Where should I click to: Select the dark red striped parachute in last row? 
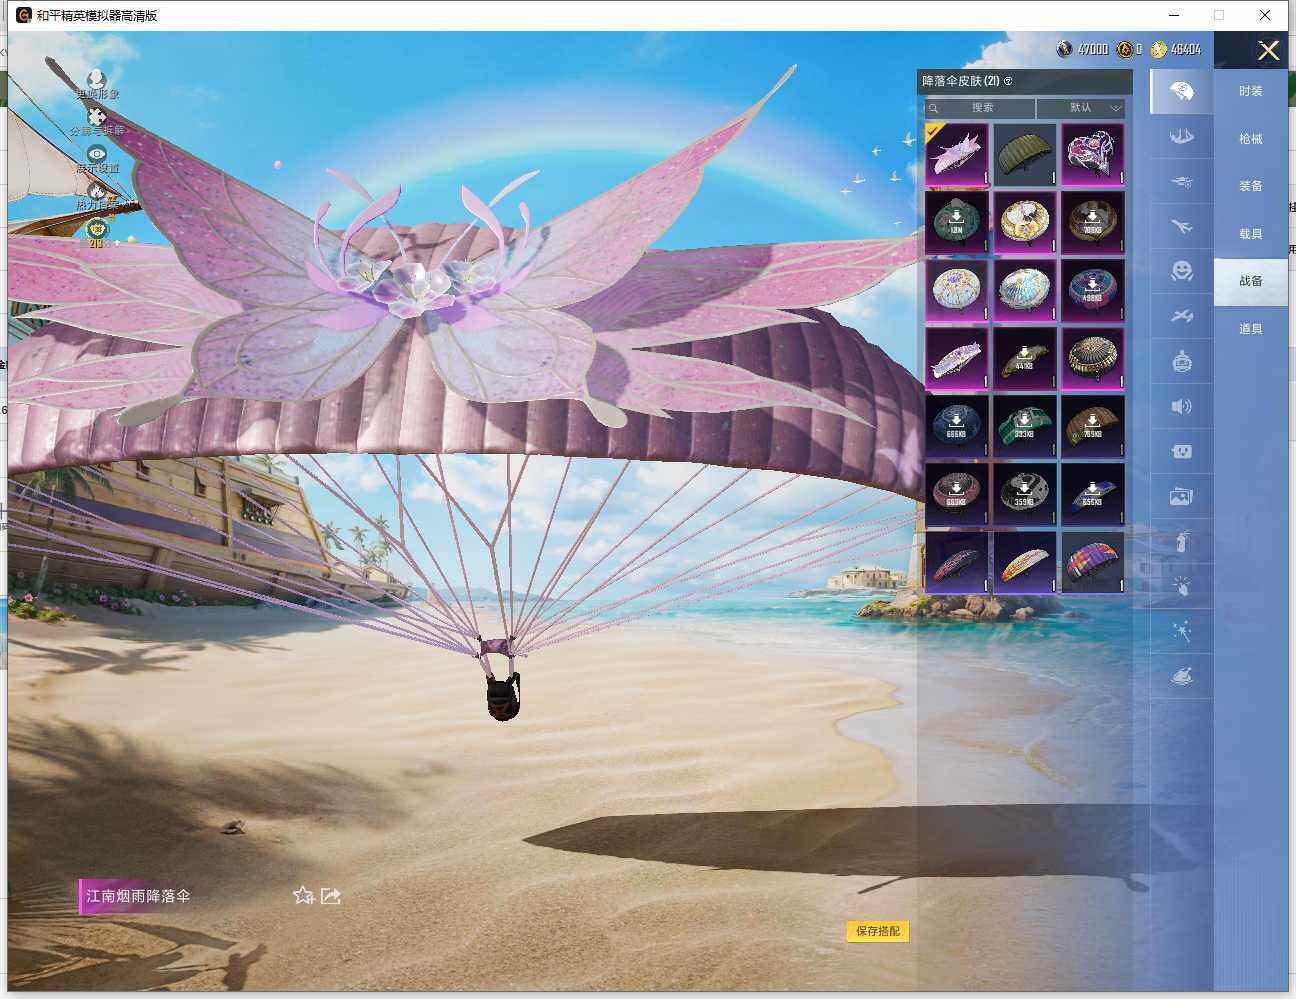(957, 562)
